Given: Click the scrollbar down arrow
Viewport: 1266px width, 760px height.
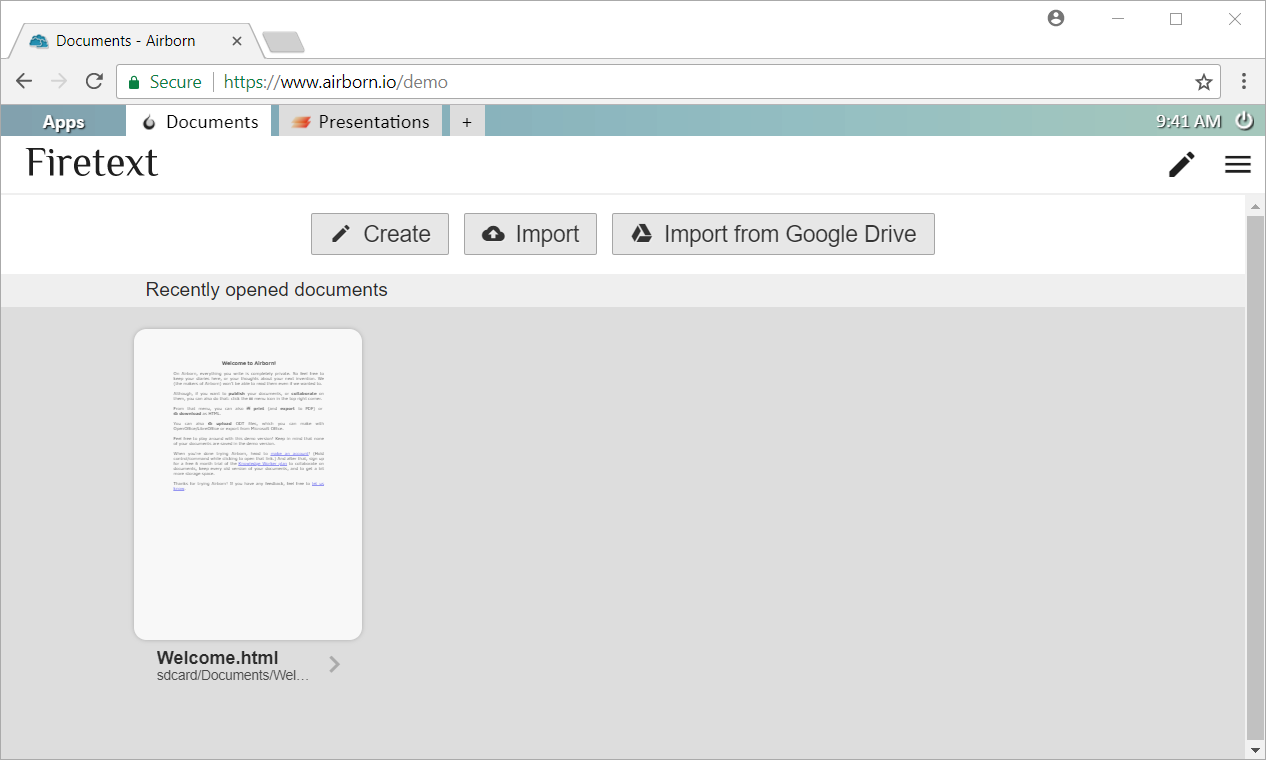Looking at the screenshot, I should (x=1255, y=750).
